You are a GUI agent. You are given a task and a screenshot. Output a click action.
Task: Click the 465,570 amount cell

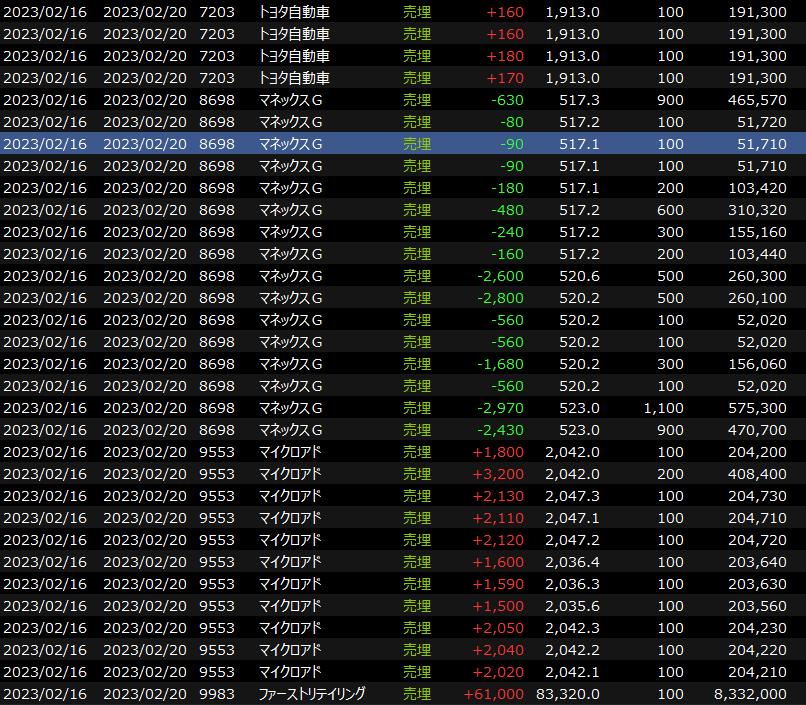click(757, 100)
